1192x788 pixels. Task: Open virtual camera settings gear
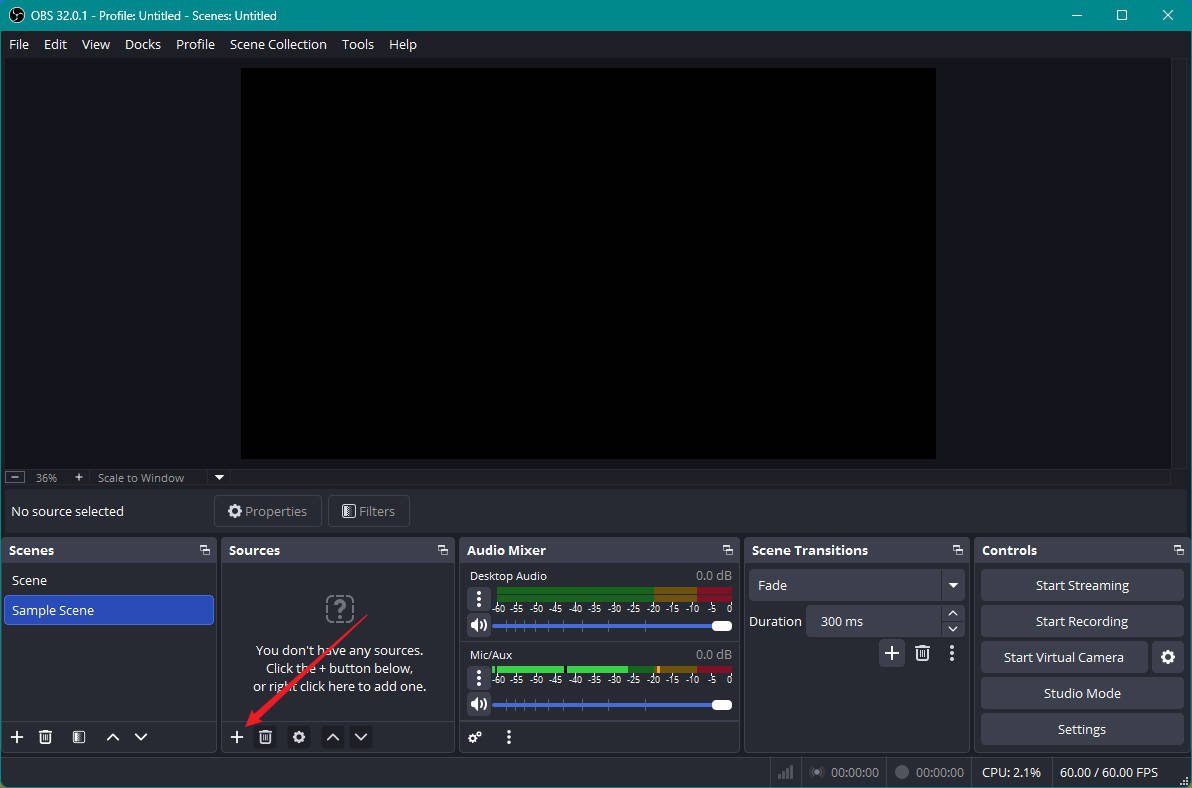click(1168, 657)
